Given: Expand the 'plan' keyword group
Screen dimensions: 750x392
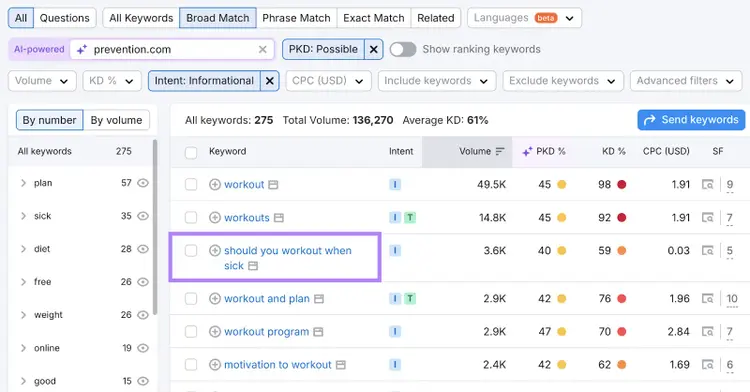Looking at the screenshot, I should pyautogui.click(x=23, y=183).
